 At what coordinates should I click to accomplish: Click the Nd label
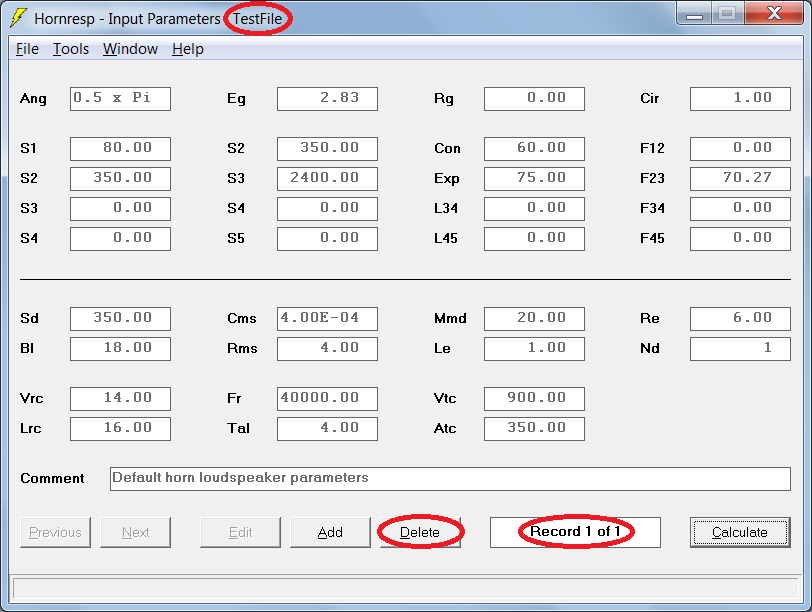click(649, 348)
